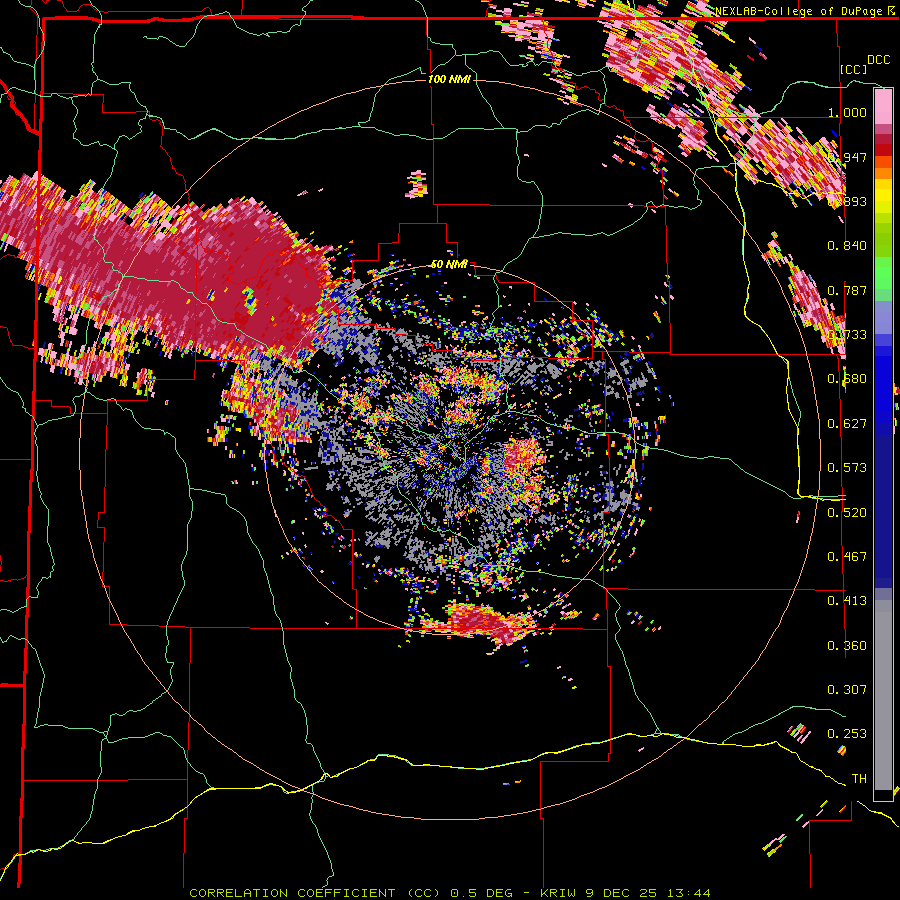
Task: Click the 0.253 legend value
Action: point(847,734)
